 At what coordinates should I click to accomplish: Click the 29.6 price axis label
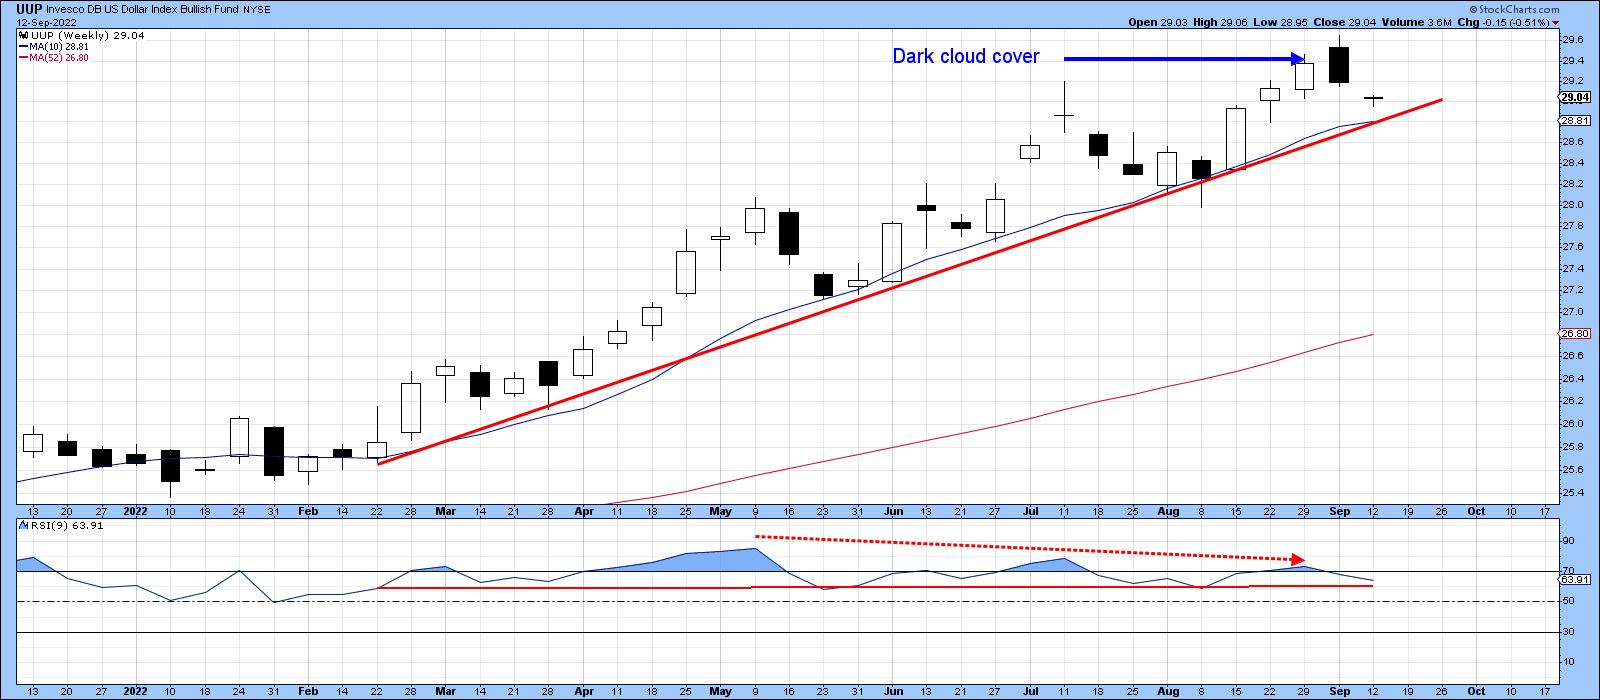tap(1571, 40)
